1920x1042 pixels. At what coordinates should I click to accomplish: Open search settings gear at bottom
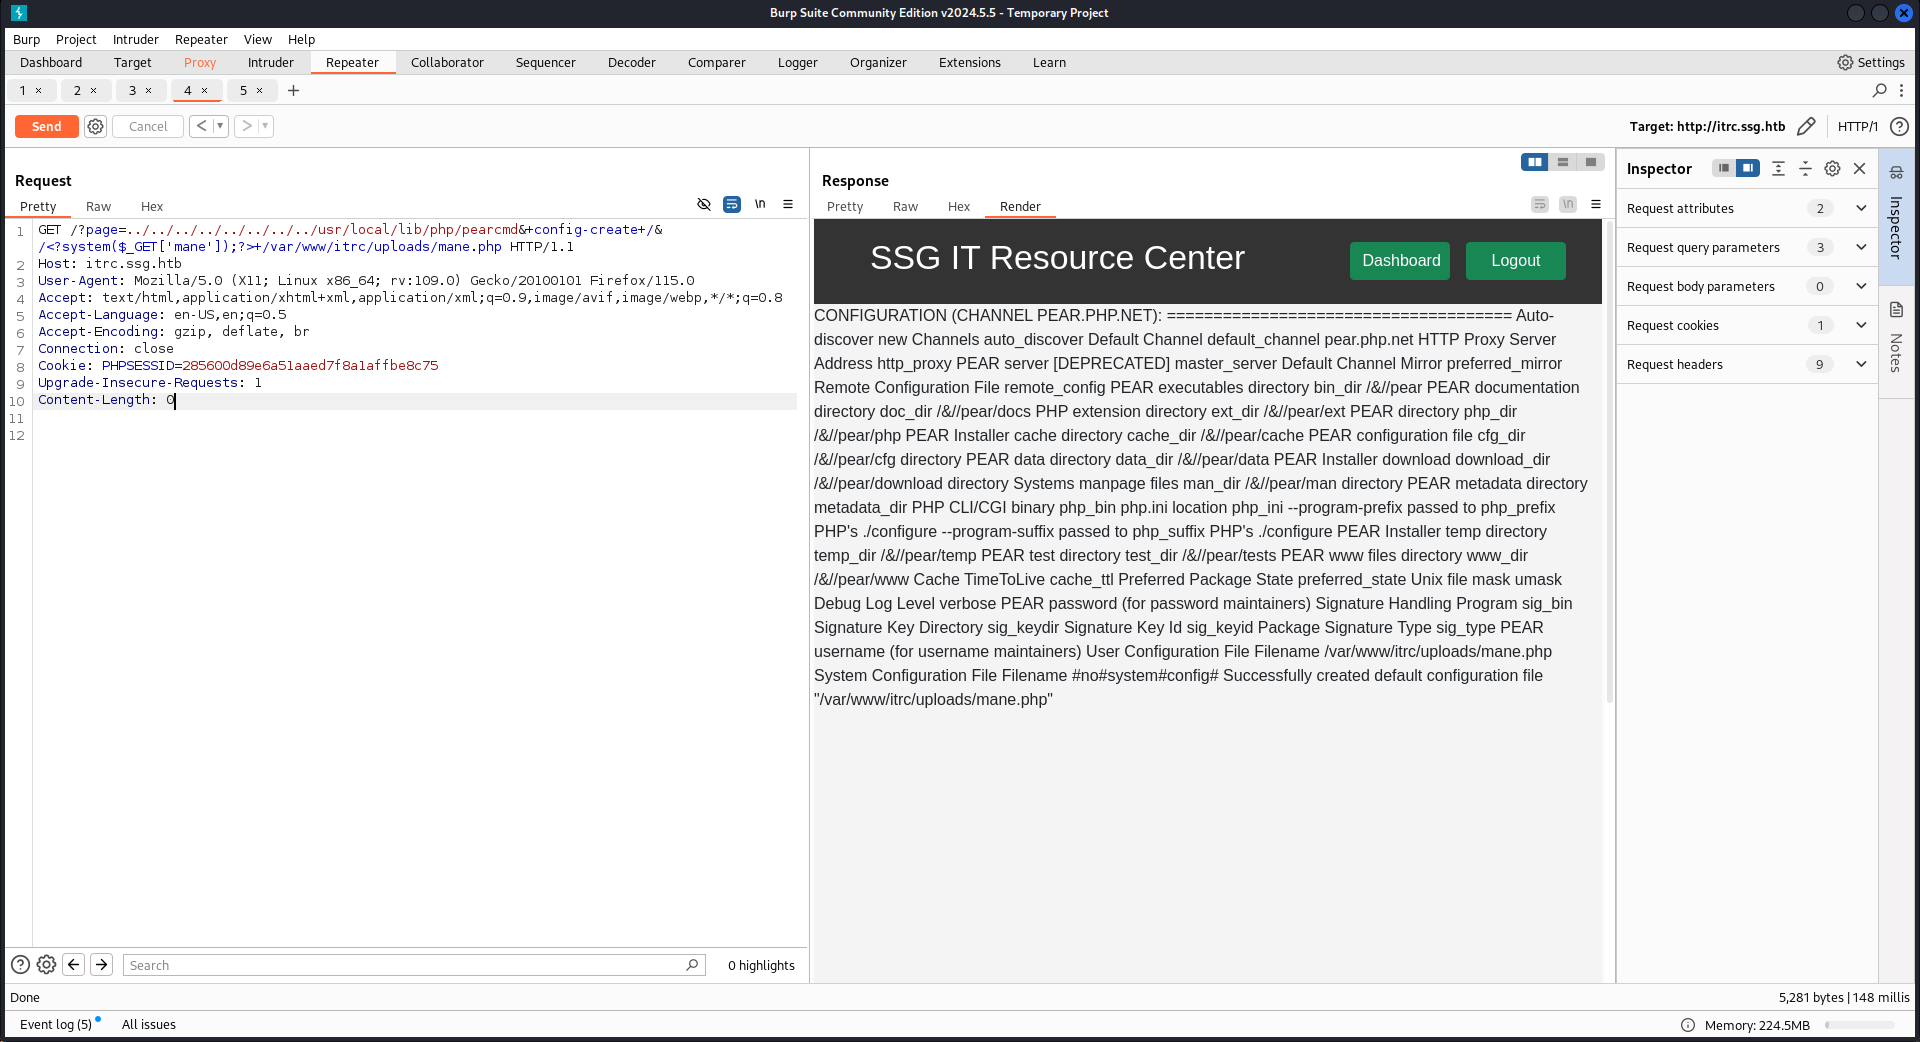[x=46, y=964]
